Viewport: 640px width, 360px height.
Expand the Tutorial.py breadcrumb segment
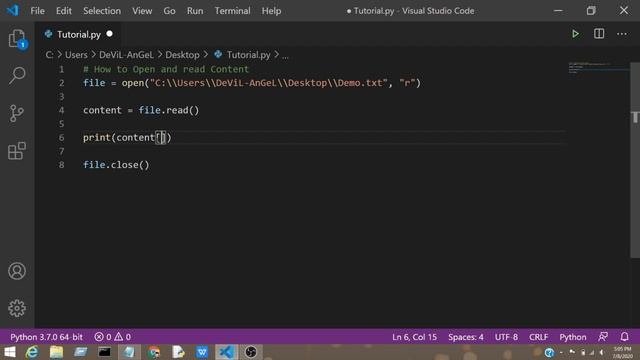coord(248,55)
